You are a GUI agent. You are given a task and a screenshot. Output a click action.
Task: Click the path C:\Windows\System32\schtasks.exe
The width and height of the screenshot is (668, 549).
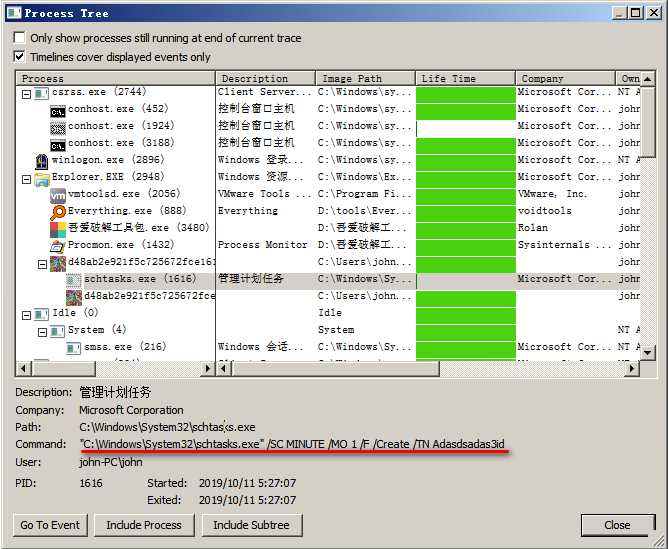pos(167,427)
